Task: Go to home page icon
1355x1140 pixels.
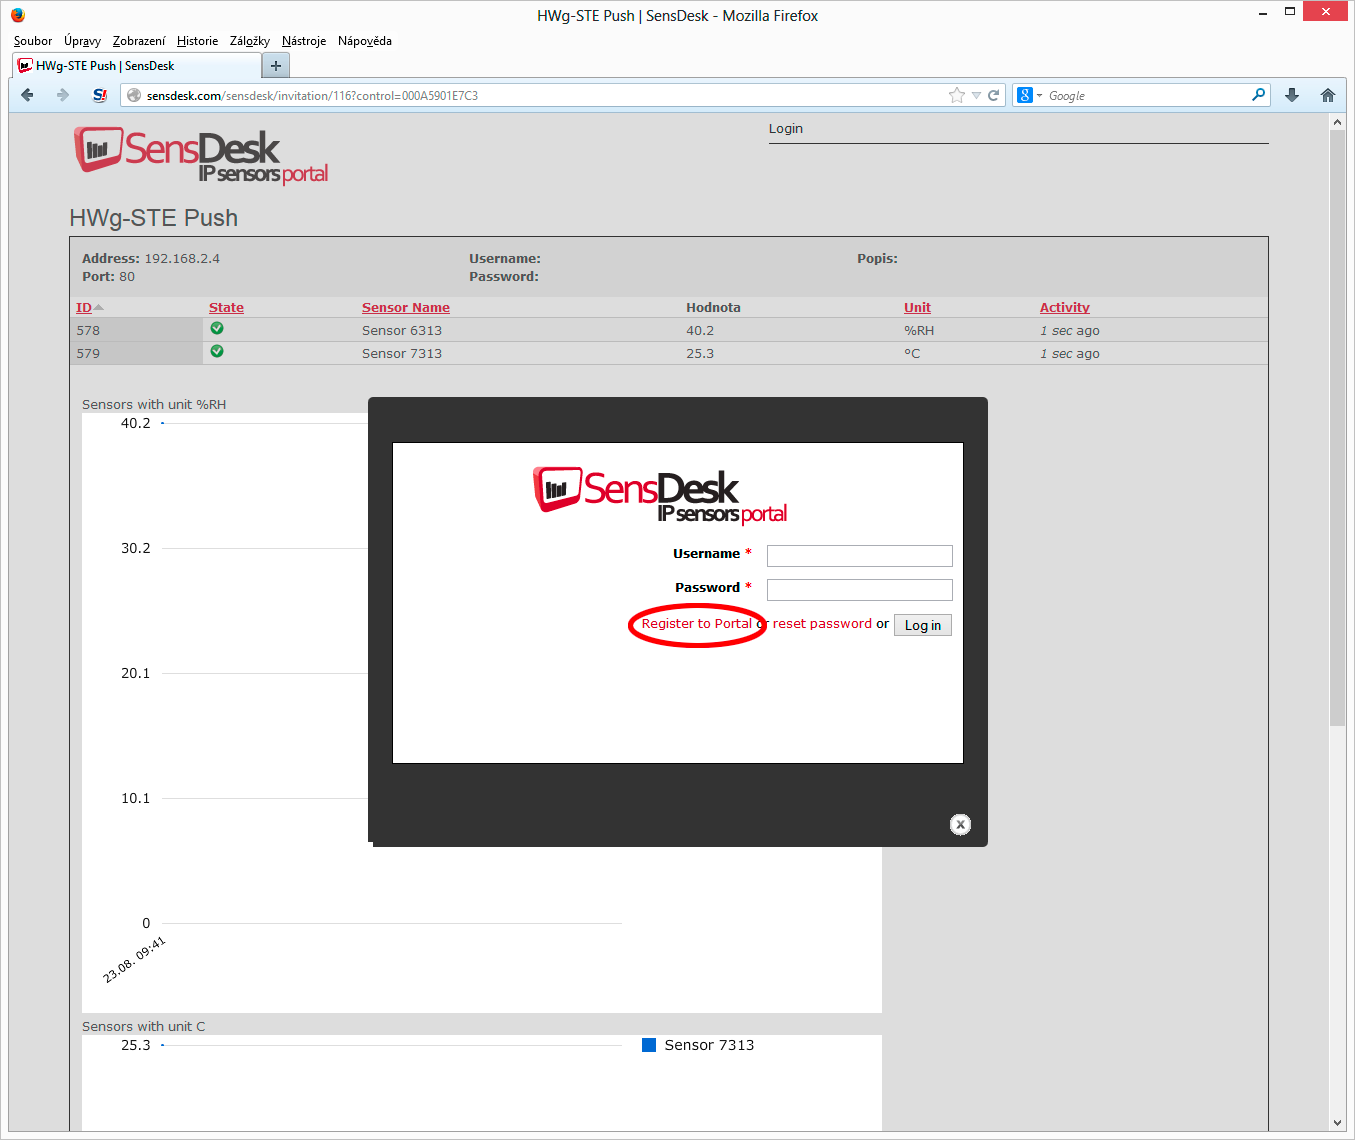Action: point(1328,95)
